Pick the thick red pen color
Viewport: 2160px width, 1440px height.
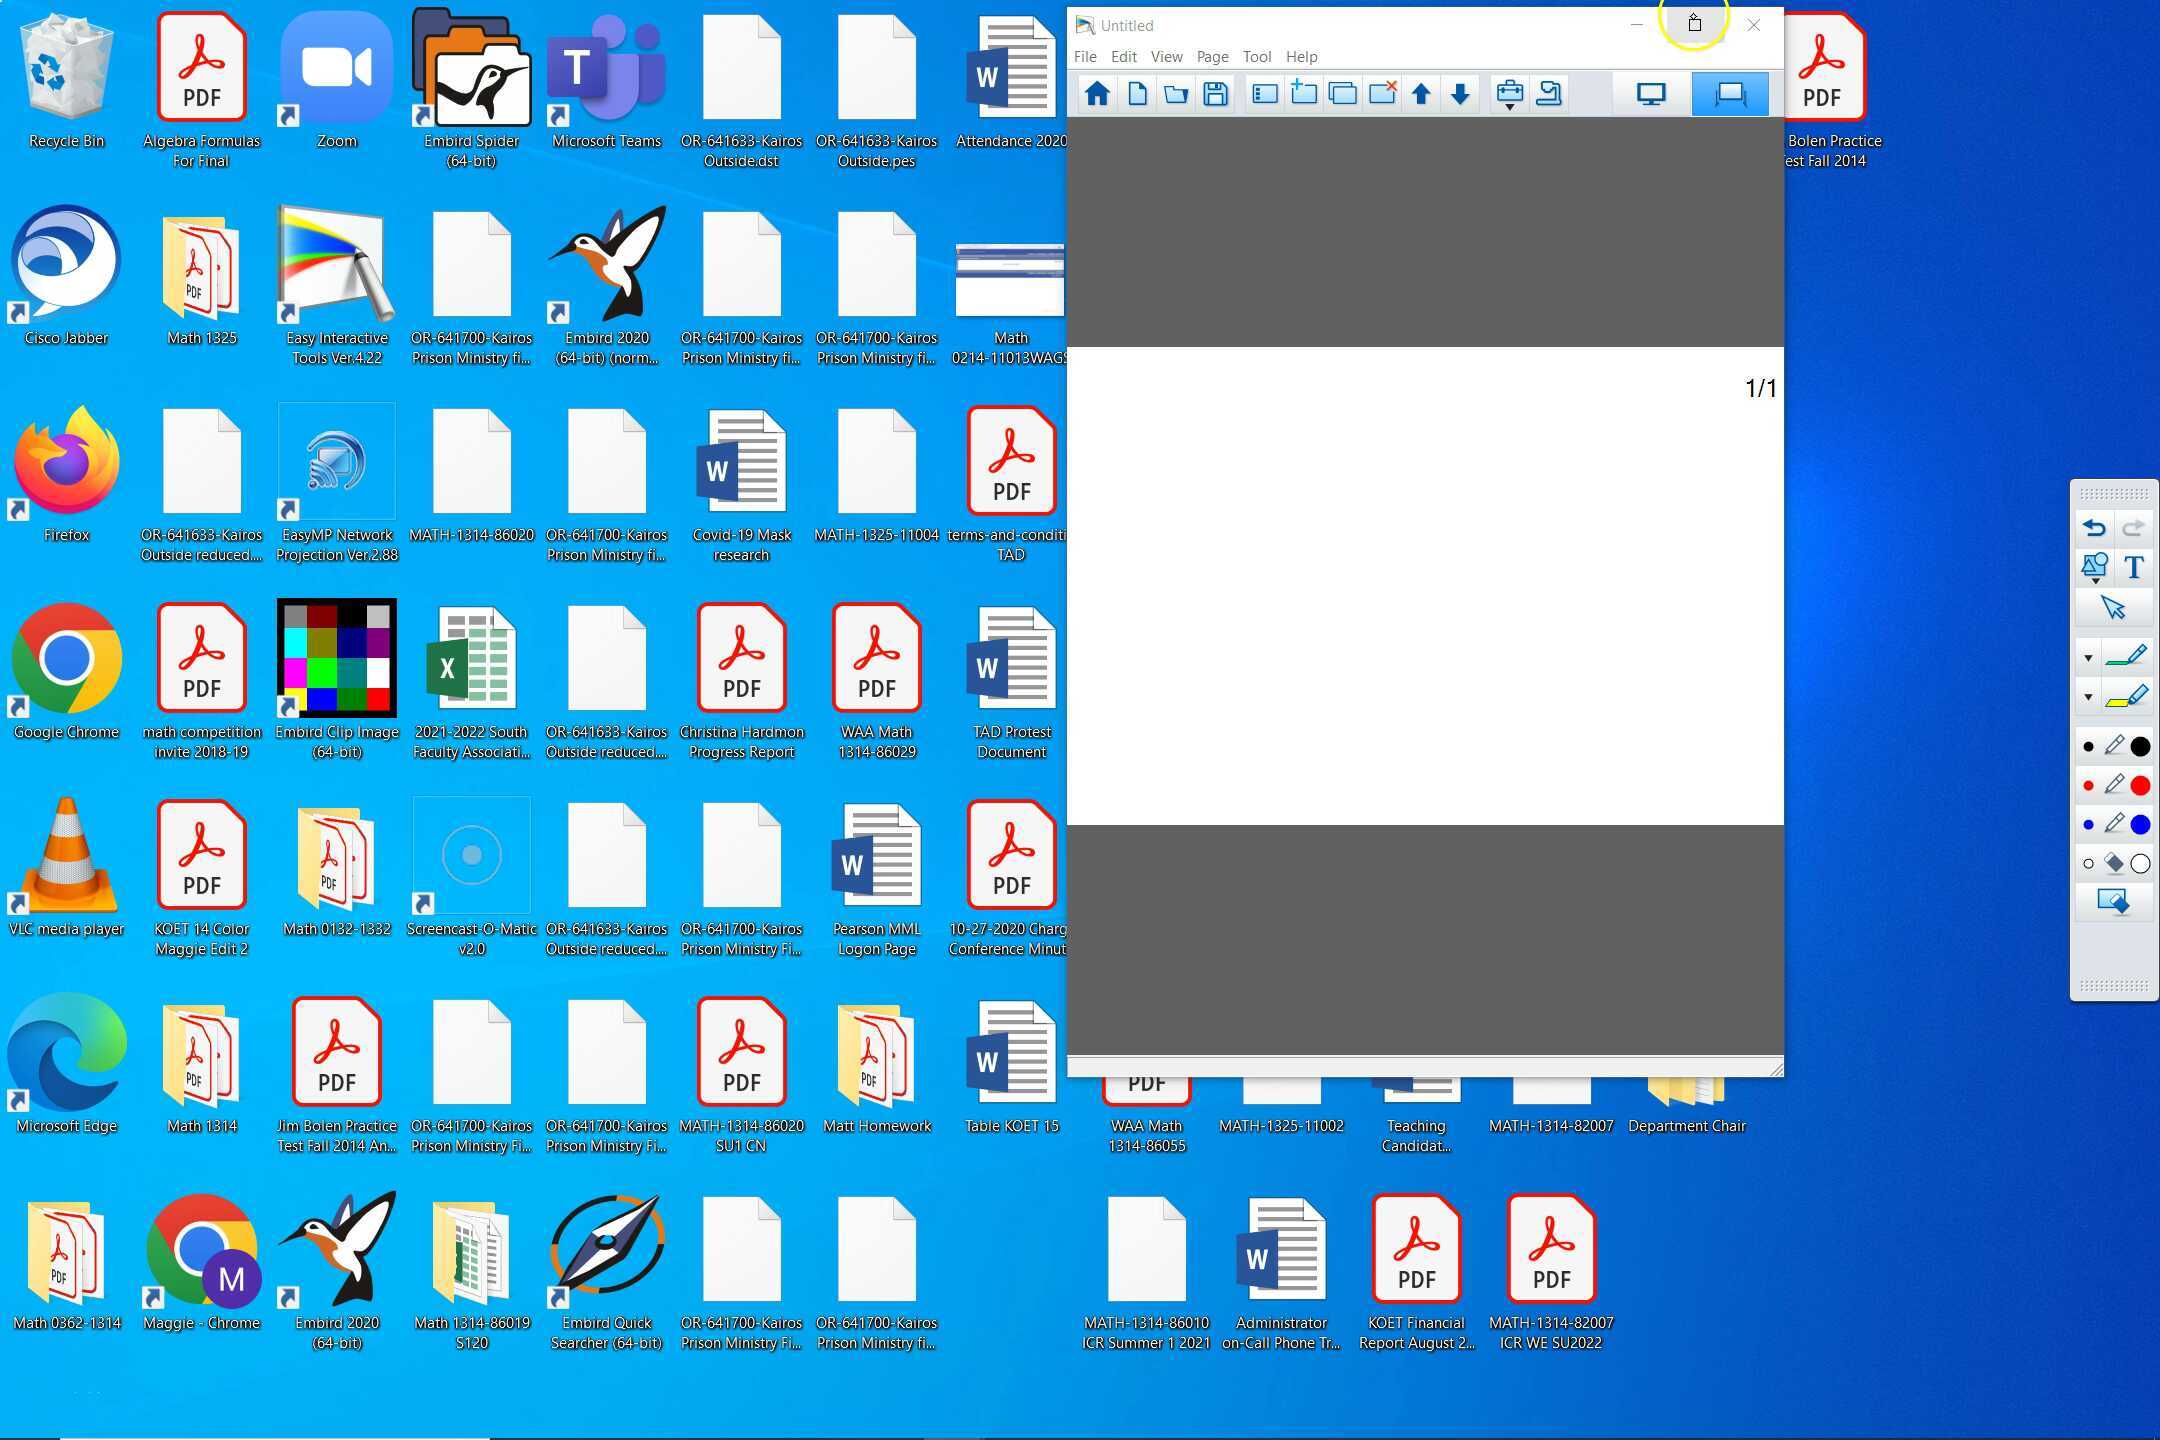coord(2140,785)
